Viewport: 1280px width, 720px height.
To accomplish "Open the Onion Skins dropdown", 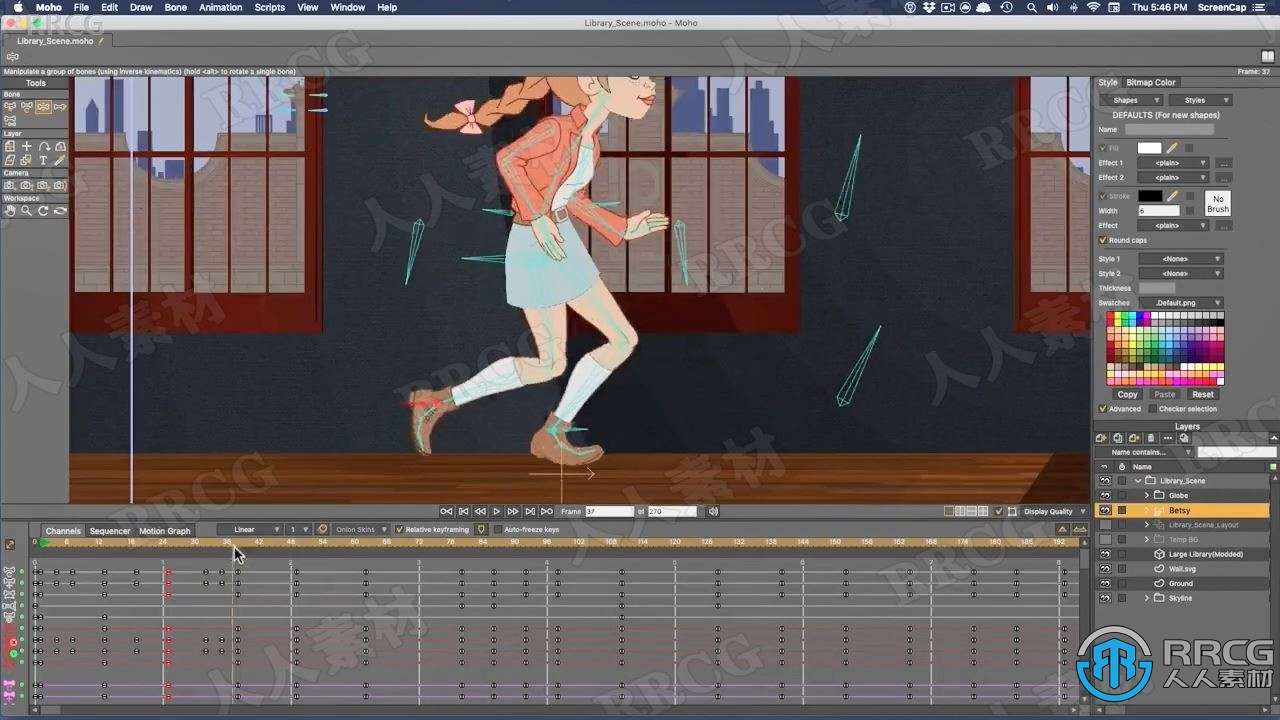I will coord(360,529).
